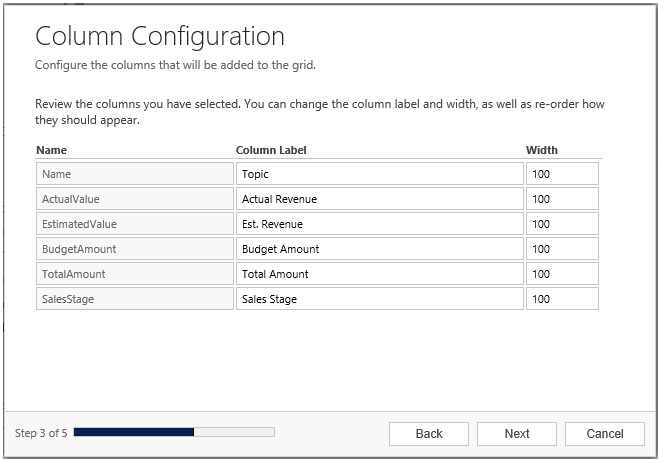
Task: Click the Column Configuration title
Action: 160,37
